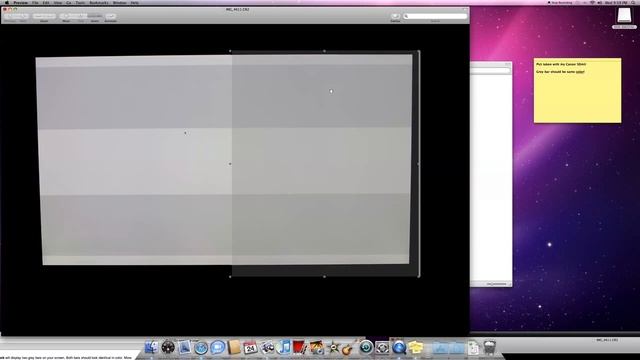Click the white window behind Preview
The image size is (640, 360).
point(491,174)
